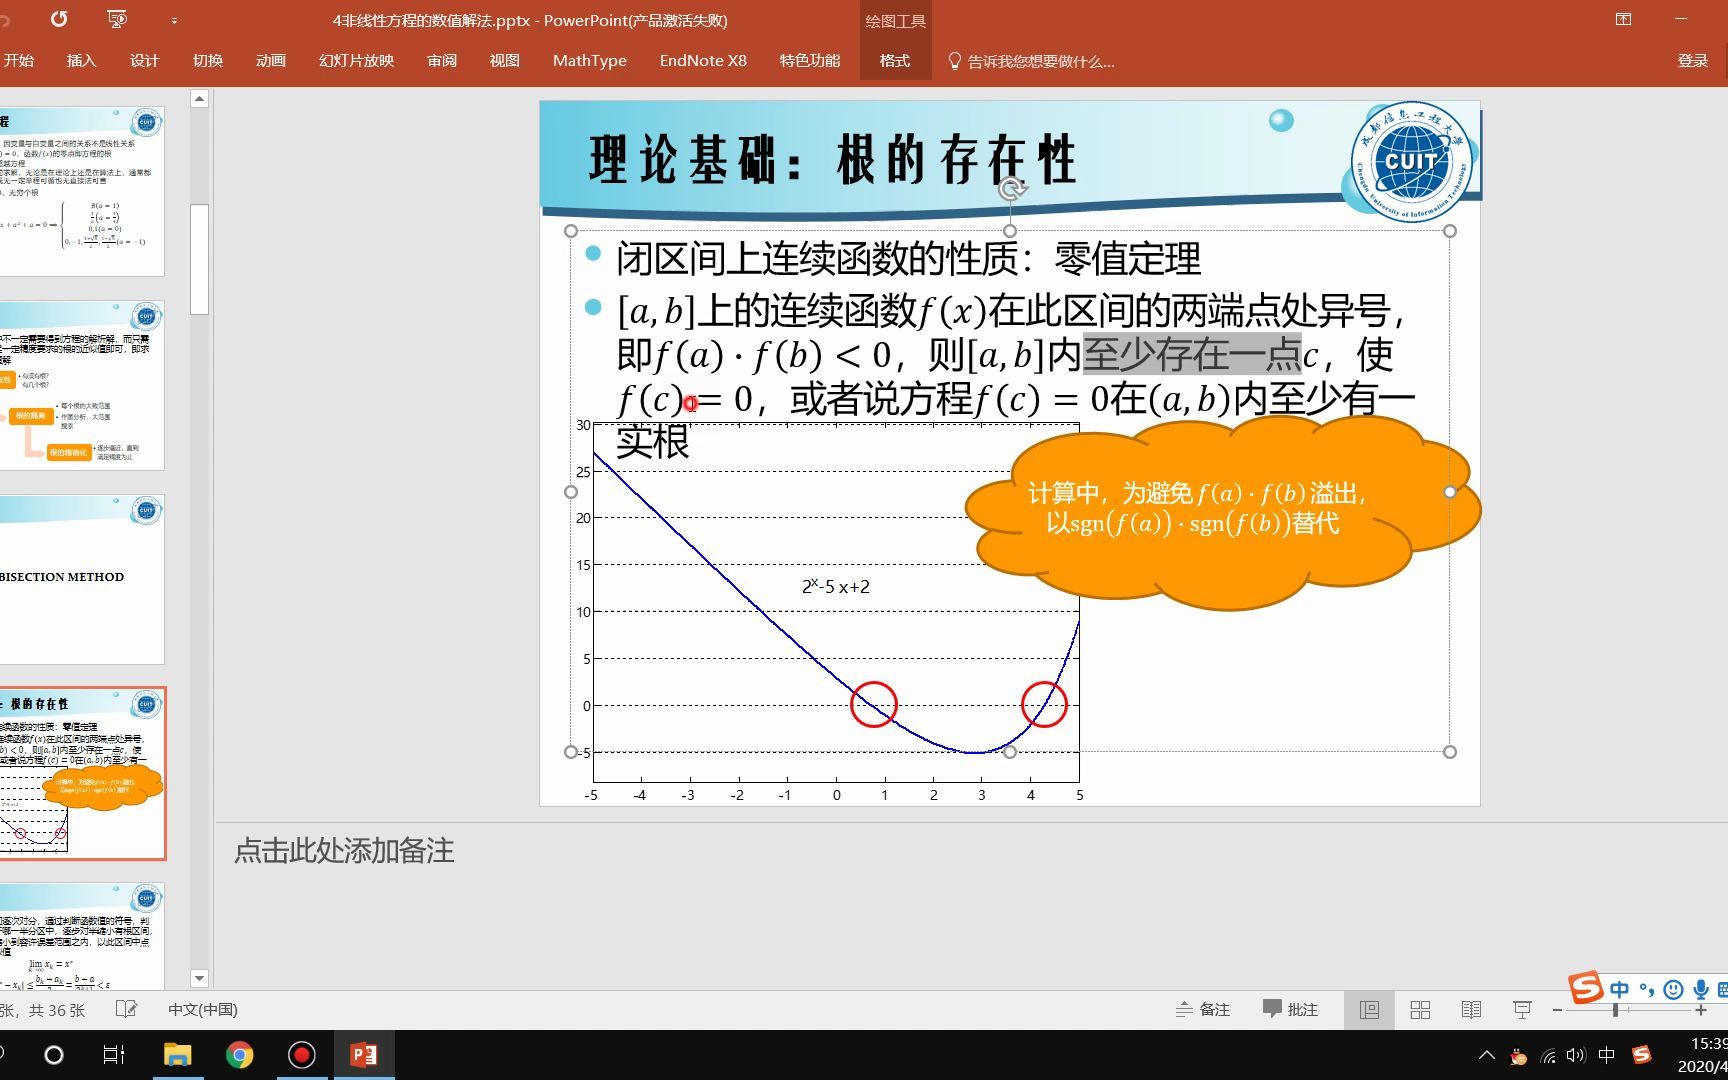This screenshot has width=1728, height=1080.
Task: Click the 登录 sign-in button
Action: (1692, 61)
